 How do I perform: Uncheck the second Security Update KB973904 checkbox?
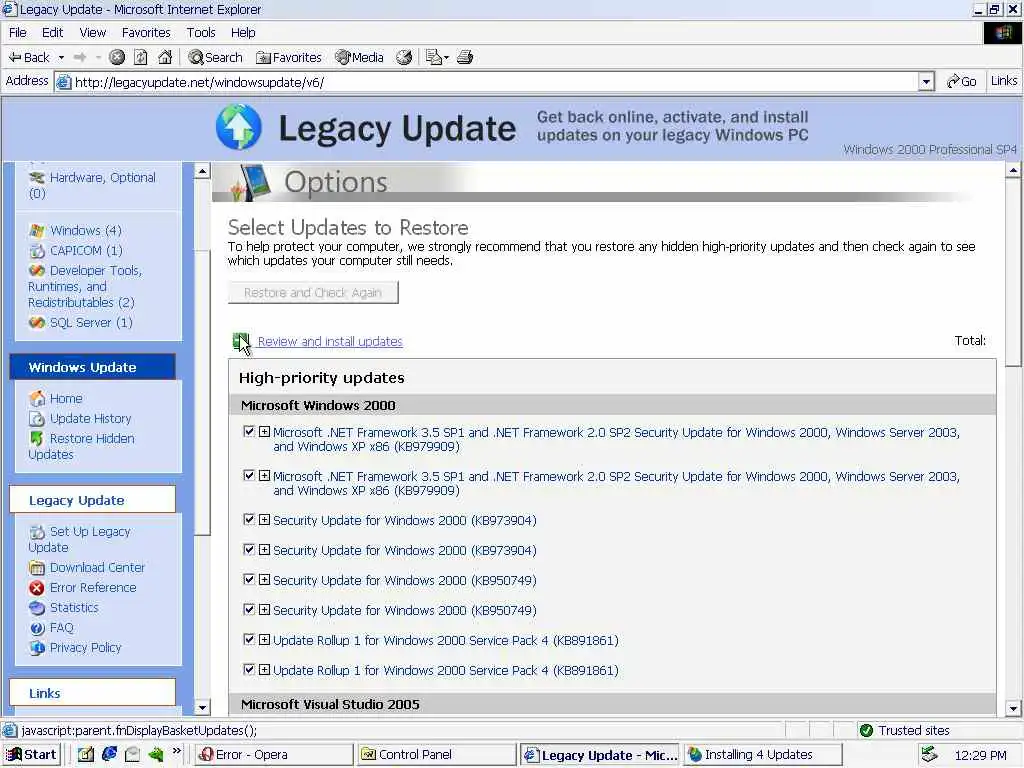pyautogui.click(x=249, y=549)
